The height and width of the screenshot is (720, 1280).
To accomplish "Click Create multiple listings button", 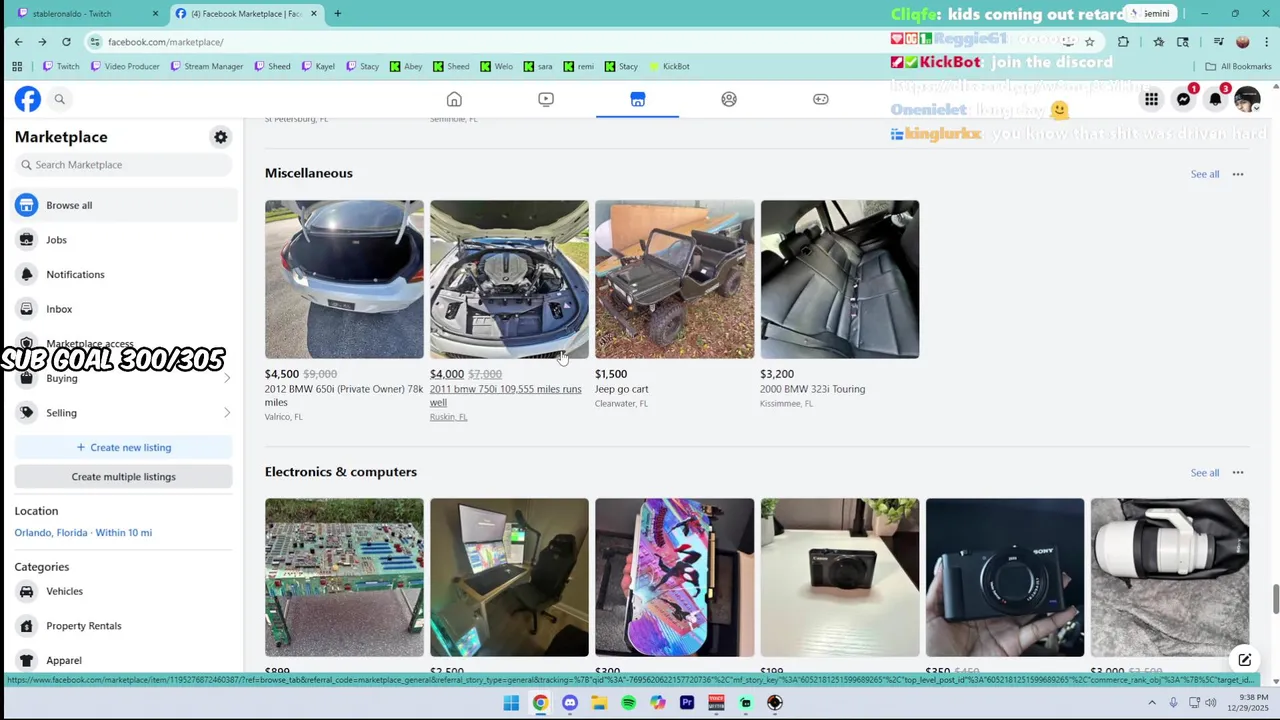I will point(124,477).
